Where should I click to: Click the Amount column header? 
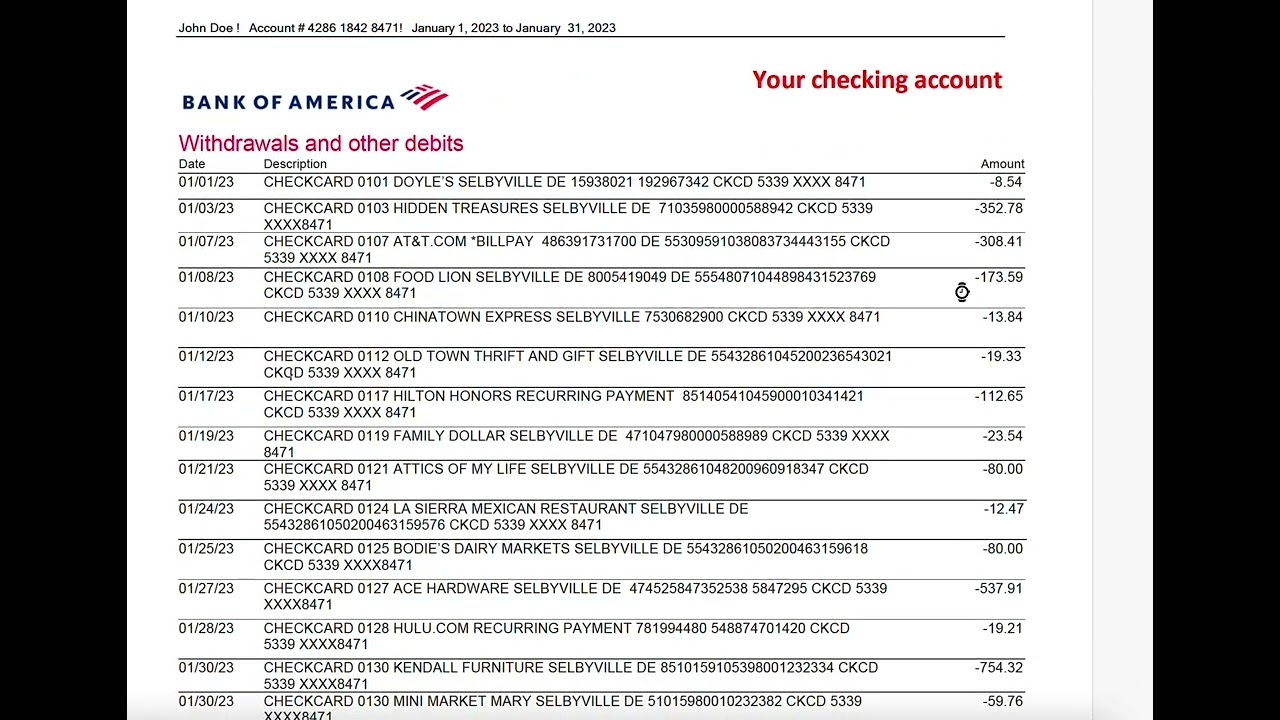[1002, 164]
